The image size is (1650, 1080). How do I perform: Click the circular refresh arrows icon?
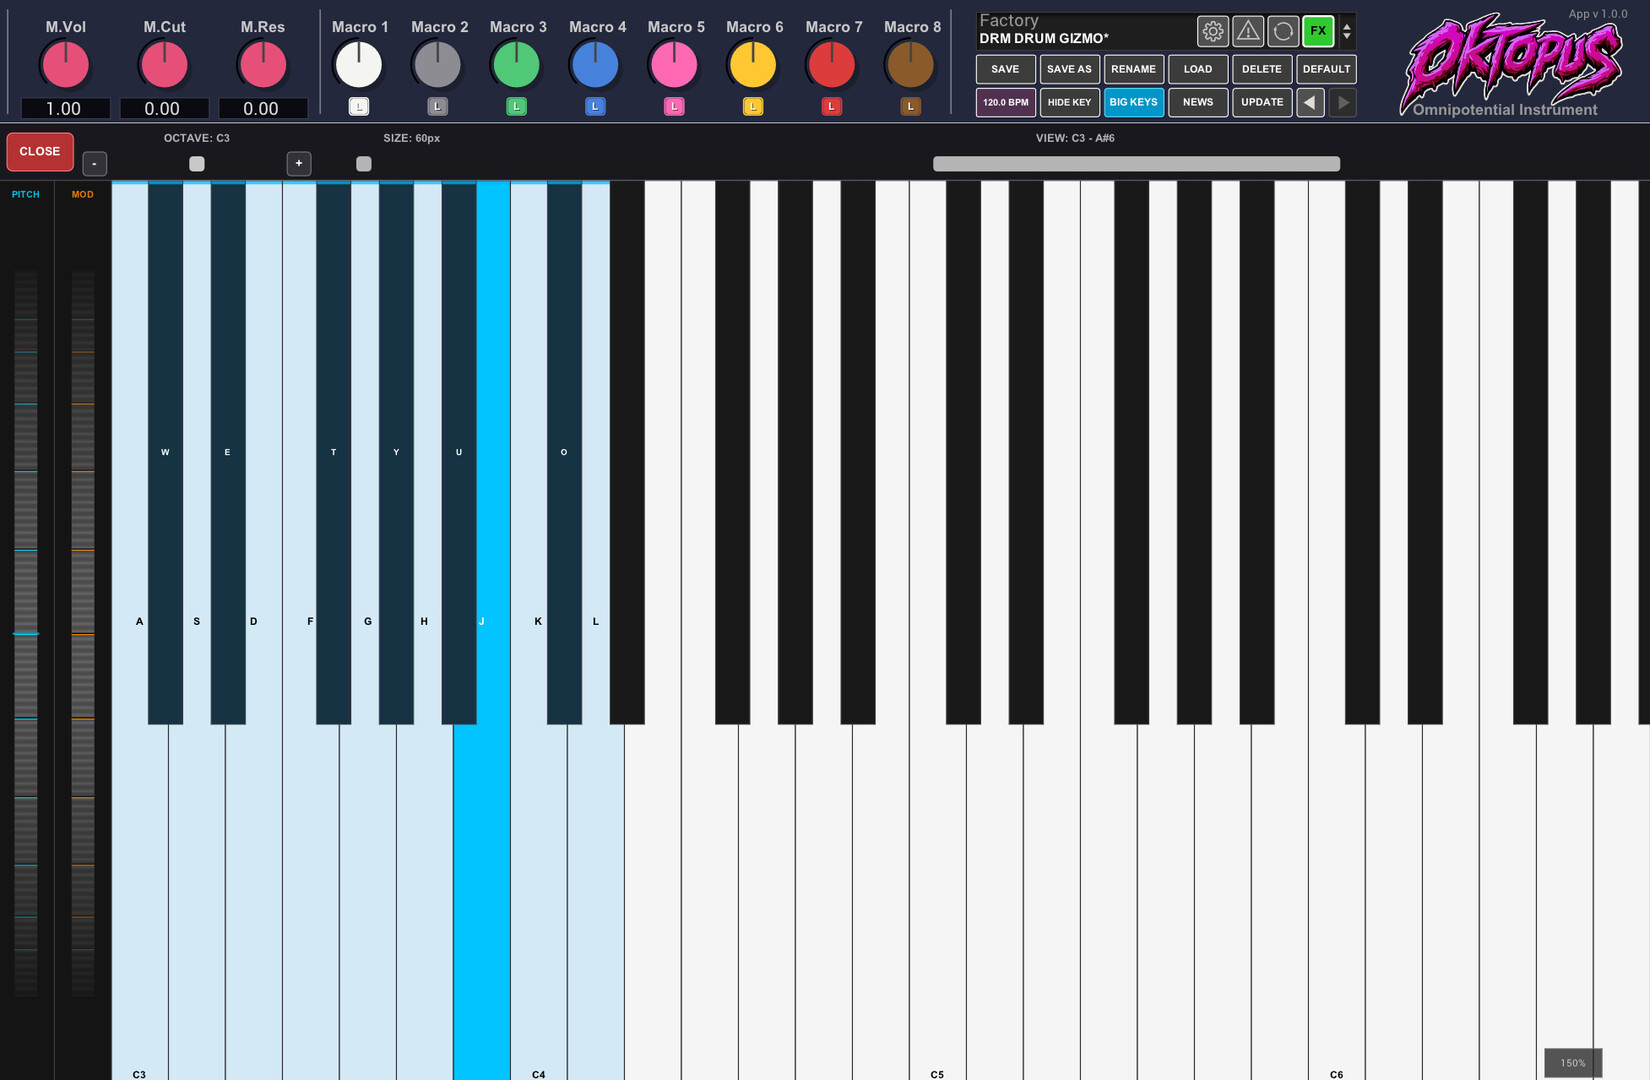(1283, 32)
